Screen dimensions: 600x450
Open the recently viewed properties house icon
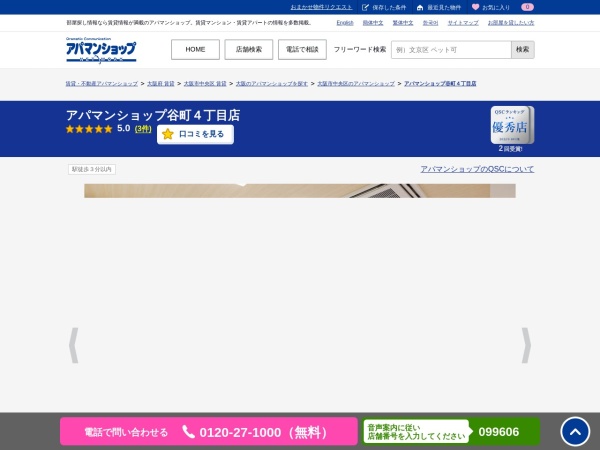(x=420, y=7)
